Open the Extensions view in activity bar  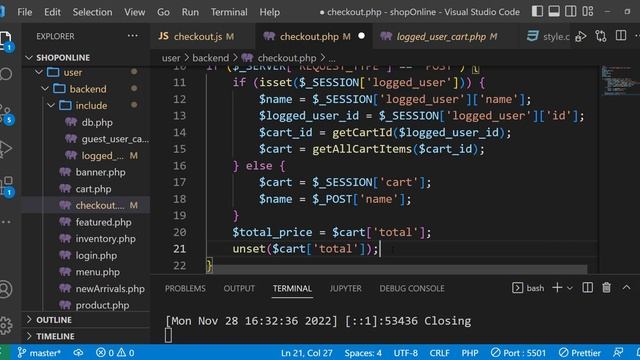pyautogui.click(x=6, y=186)
